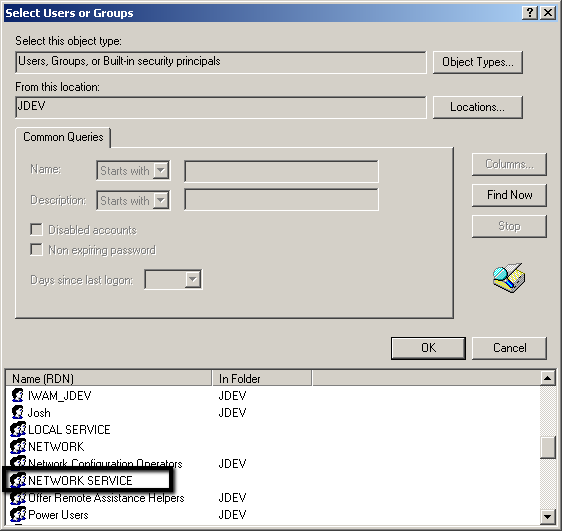Sort by the Name (RDN) column header

point(109,378)
